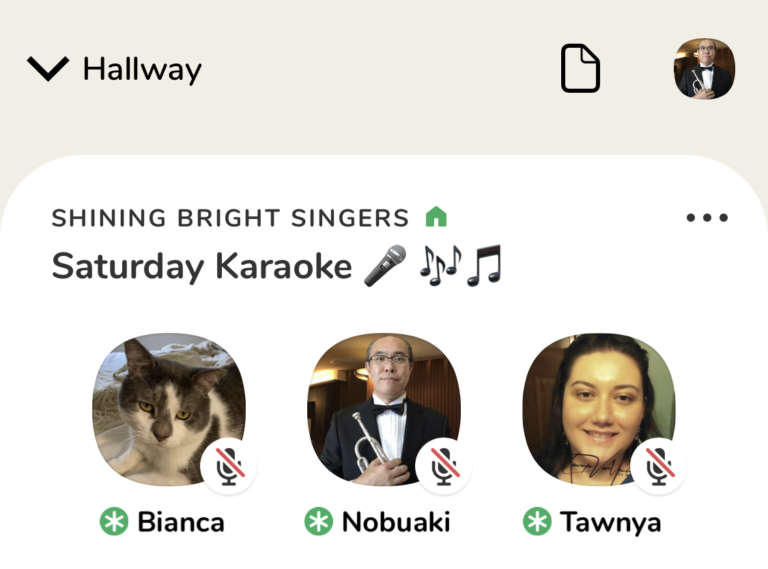
Task: Open the document page icon
Action: pos(580,69)
